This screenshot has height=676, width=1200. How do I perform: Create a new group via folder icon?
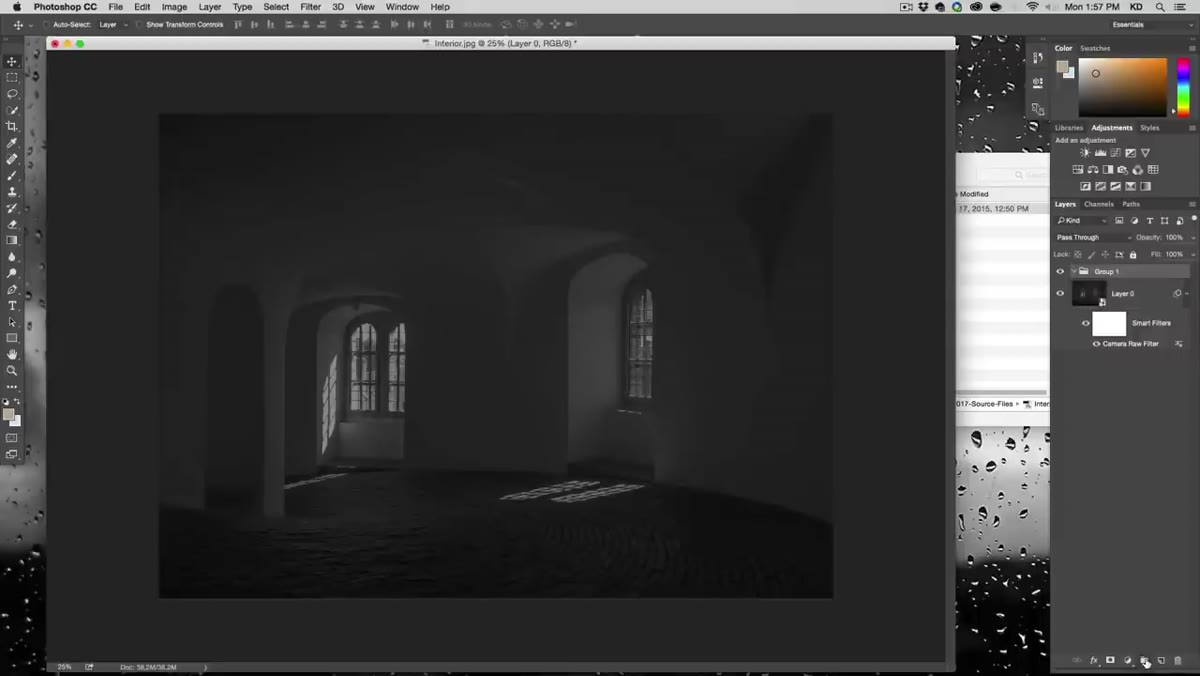(x=1144, y=661)
